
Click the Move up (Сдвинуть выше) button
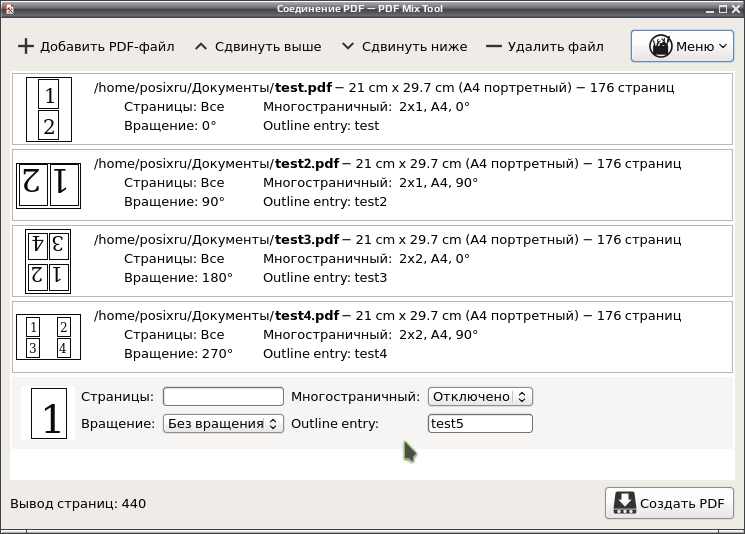pos(258,47)
